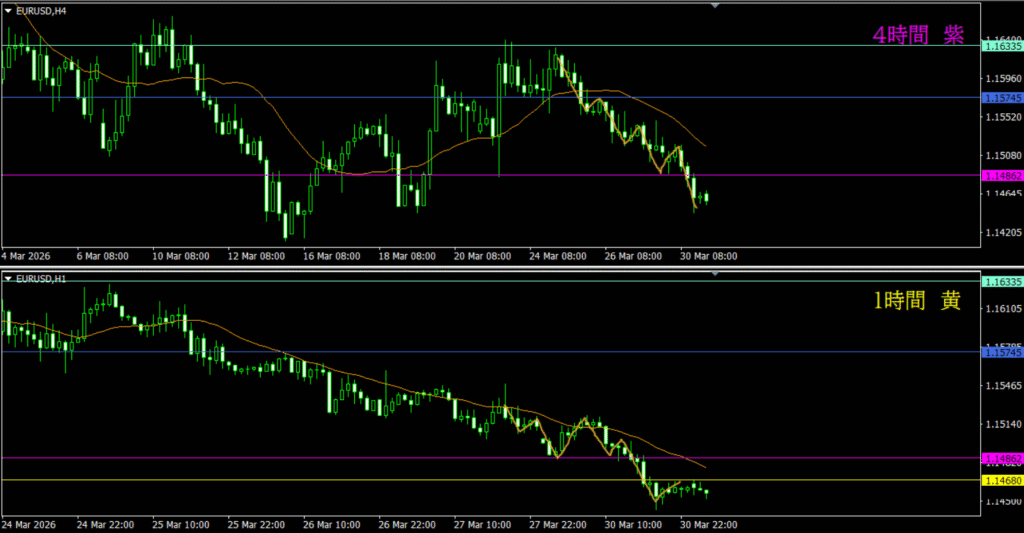Click the triangle icon beside EURUSD,H1 title
This screenshot has height=533, width=1024.
coord(9,277)
